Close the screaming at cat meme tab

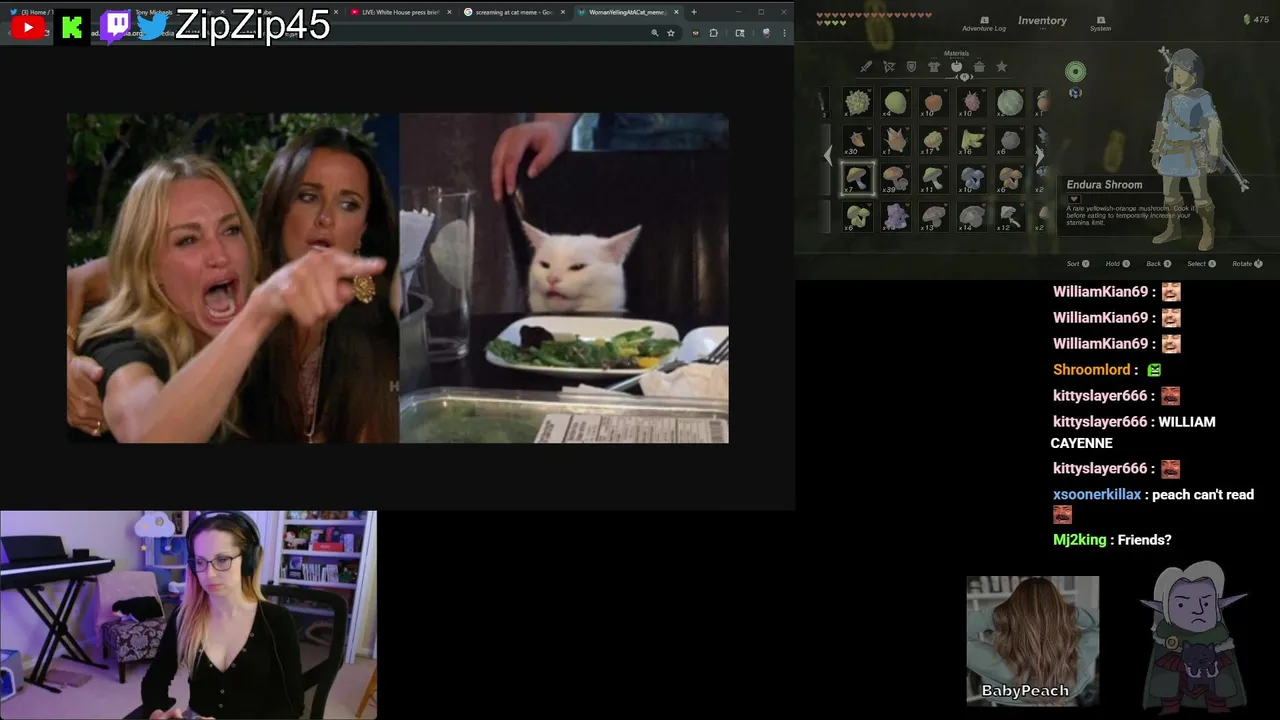coord(563,12)
